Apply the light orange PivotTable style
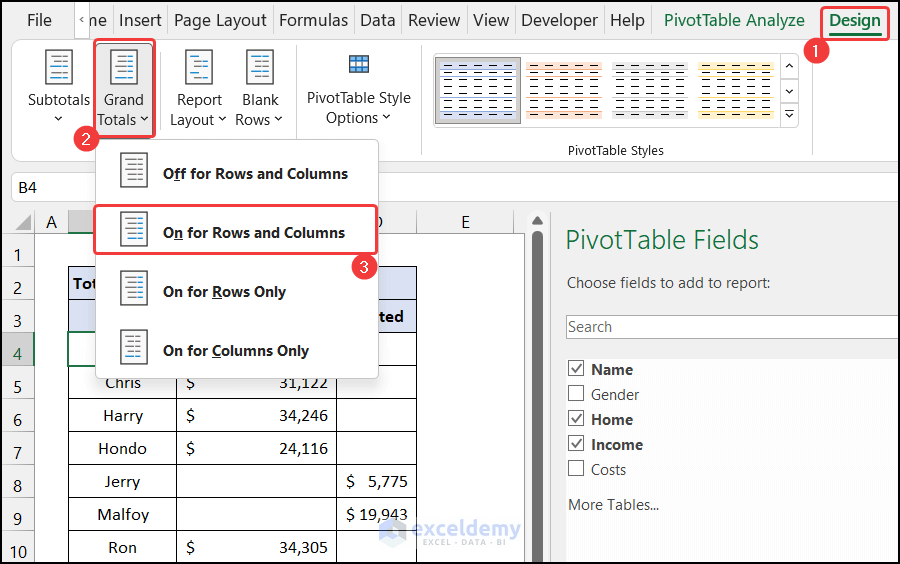The width and height of the screenshot is (900, 564). (563, 91)
